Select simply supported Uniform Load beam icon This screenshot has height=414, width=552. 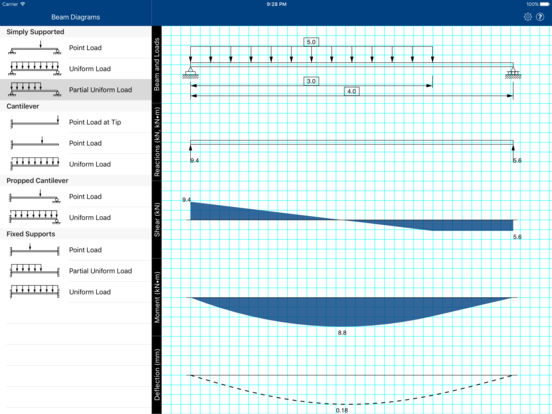pyautogui.click(x=34, y=69)
